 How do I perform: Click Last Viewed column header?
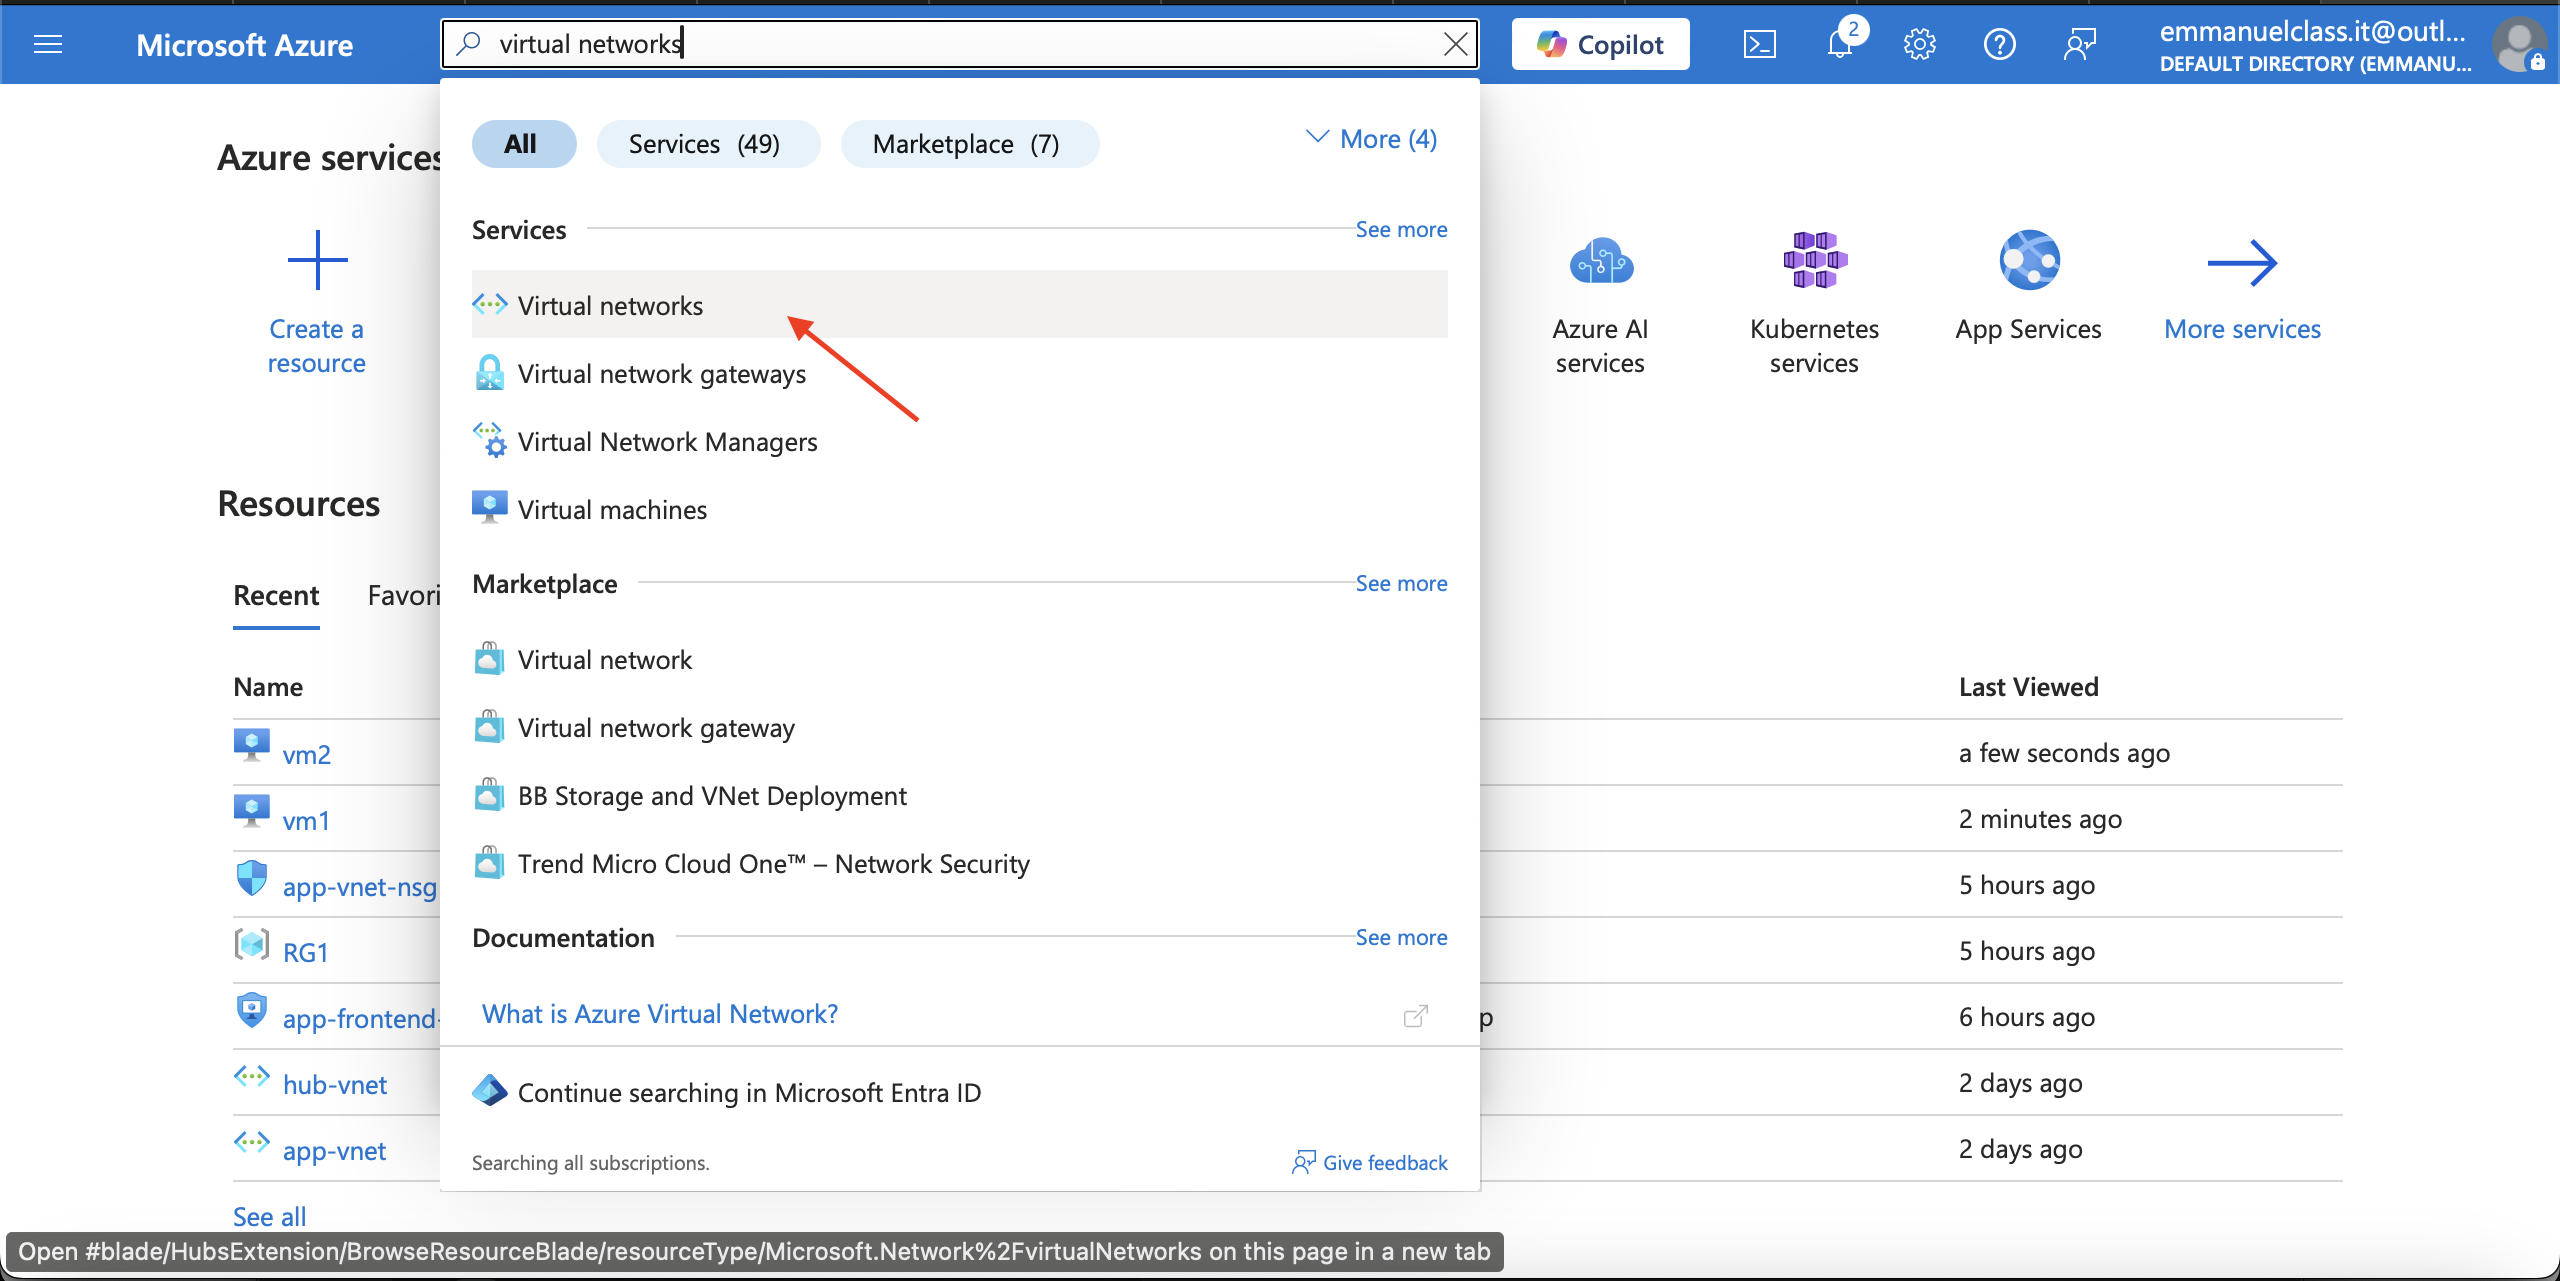click(x=2028, y=686)
